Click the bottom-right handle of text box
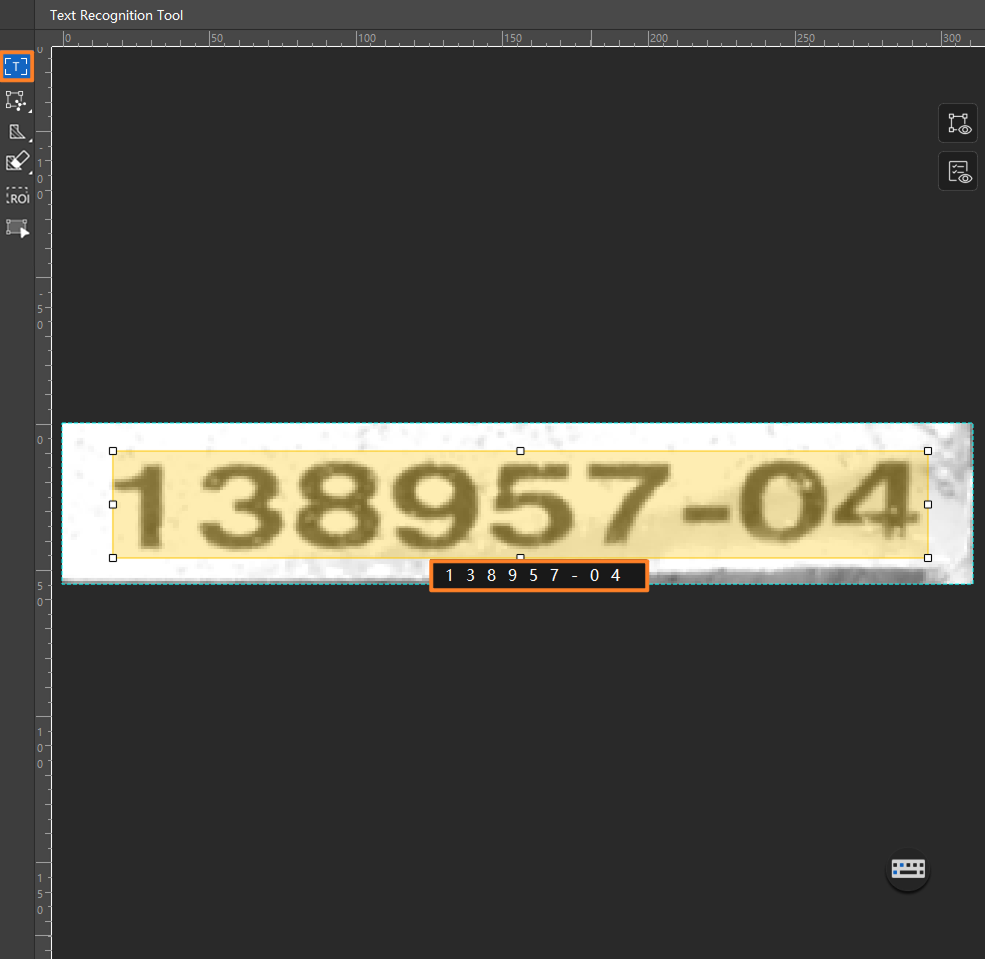Image resolution: width=985 pixels, height=959 pixels. [928, 558]
